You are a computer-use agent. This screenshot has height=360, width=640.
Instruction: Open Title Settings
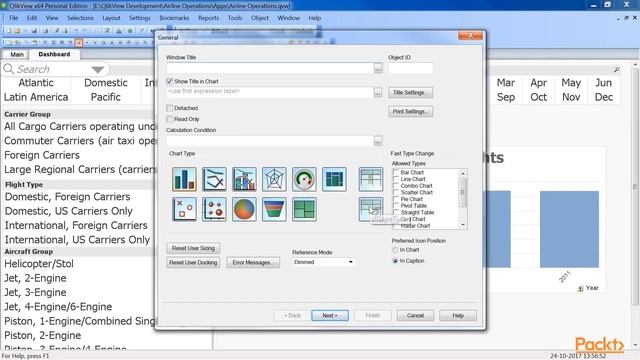pyautogui.click(x=410, y=93)
